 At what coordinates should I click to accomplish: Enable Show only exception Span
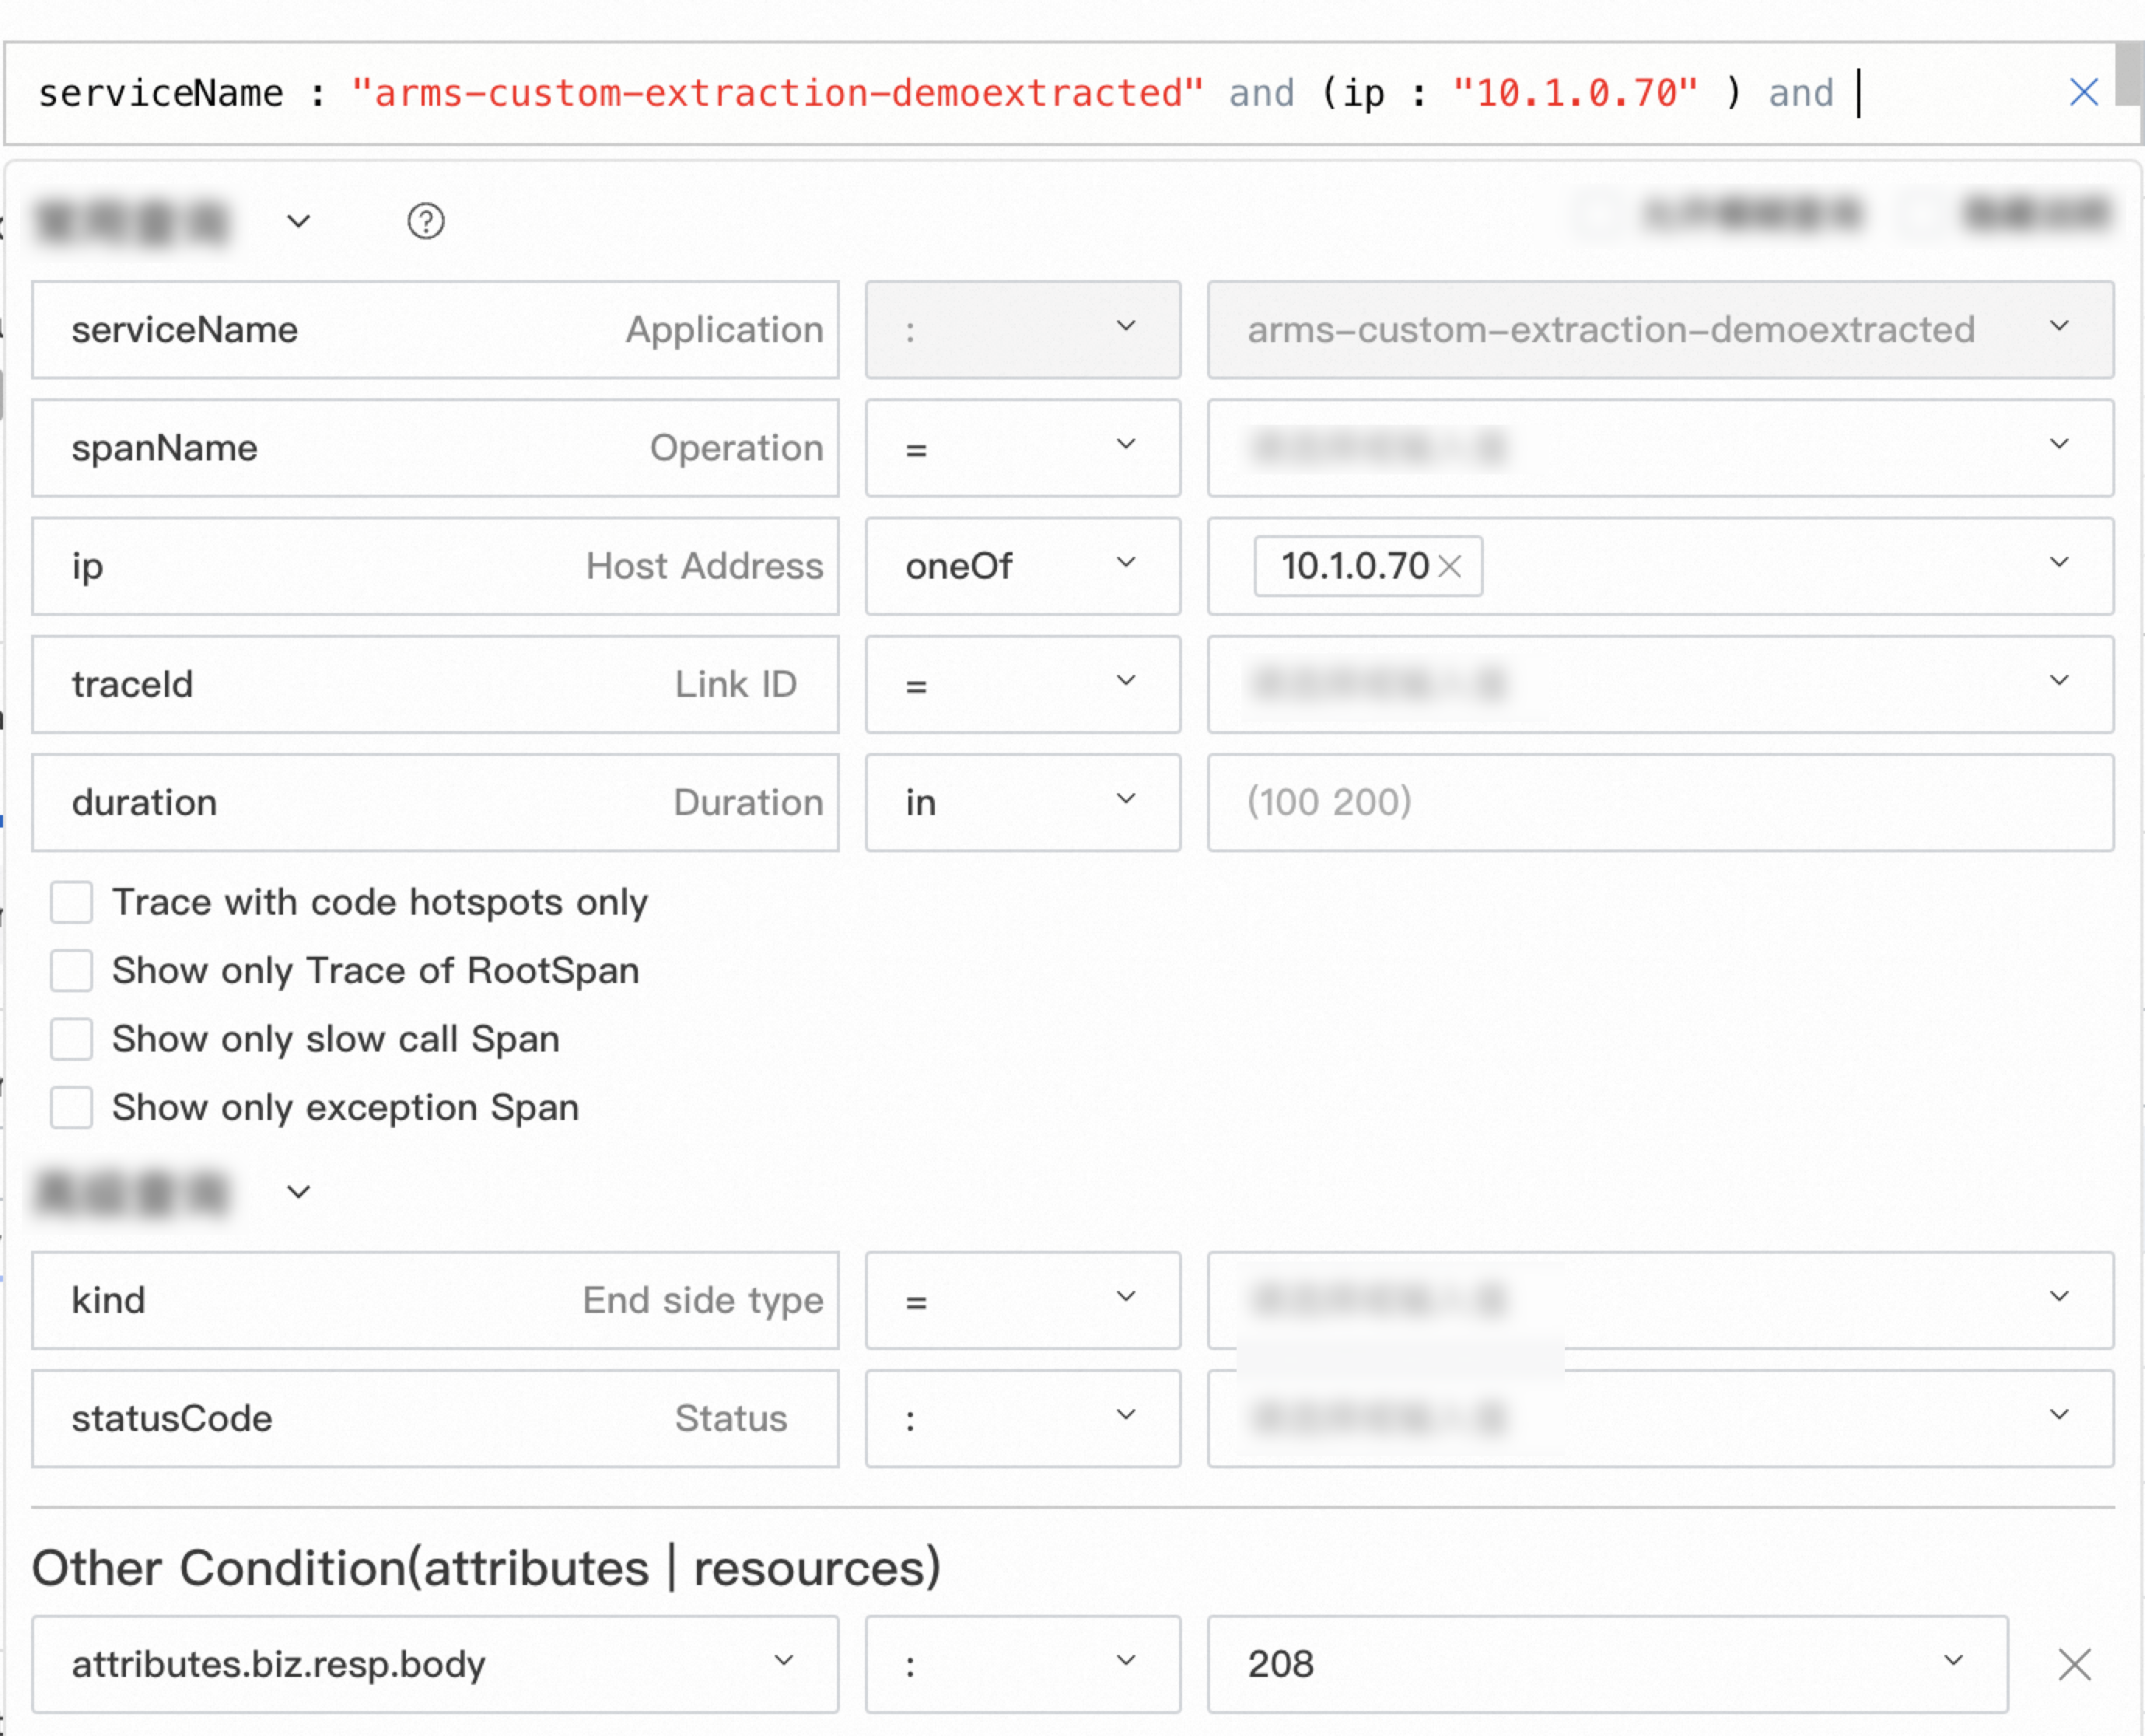[x=72, y=1108]
